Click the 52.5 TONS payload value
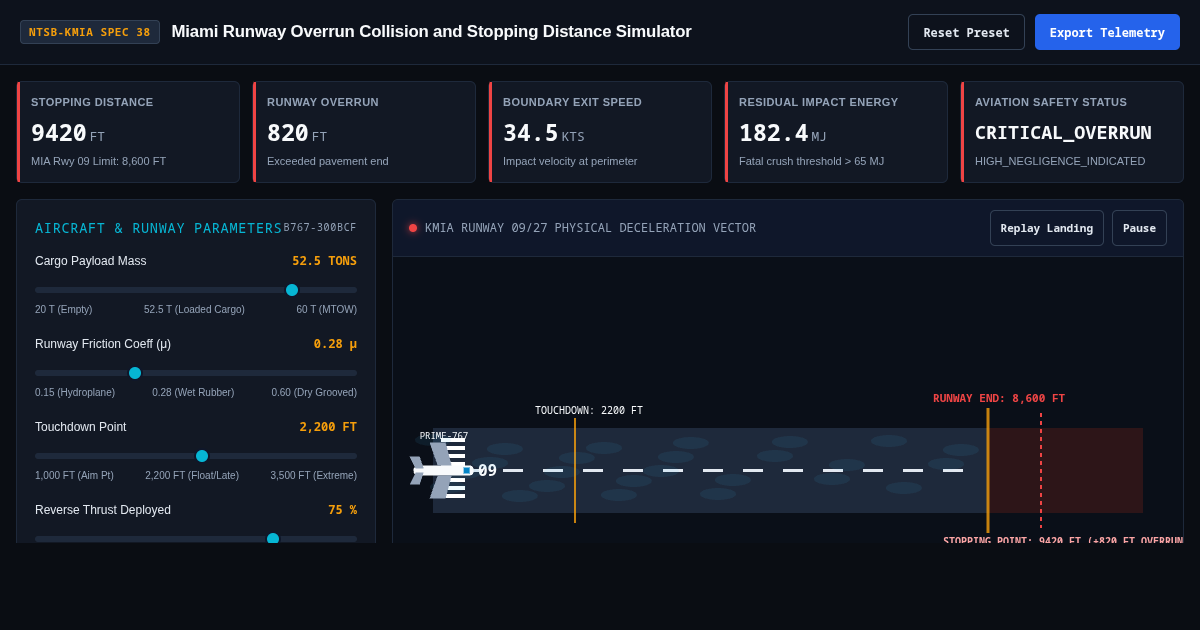The width and height of the screenshot is (1200, 630). click(324, 261)
